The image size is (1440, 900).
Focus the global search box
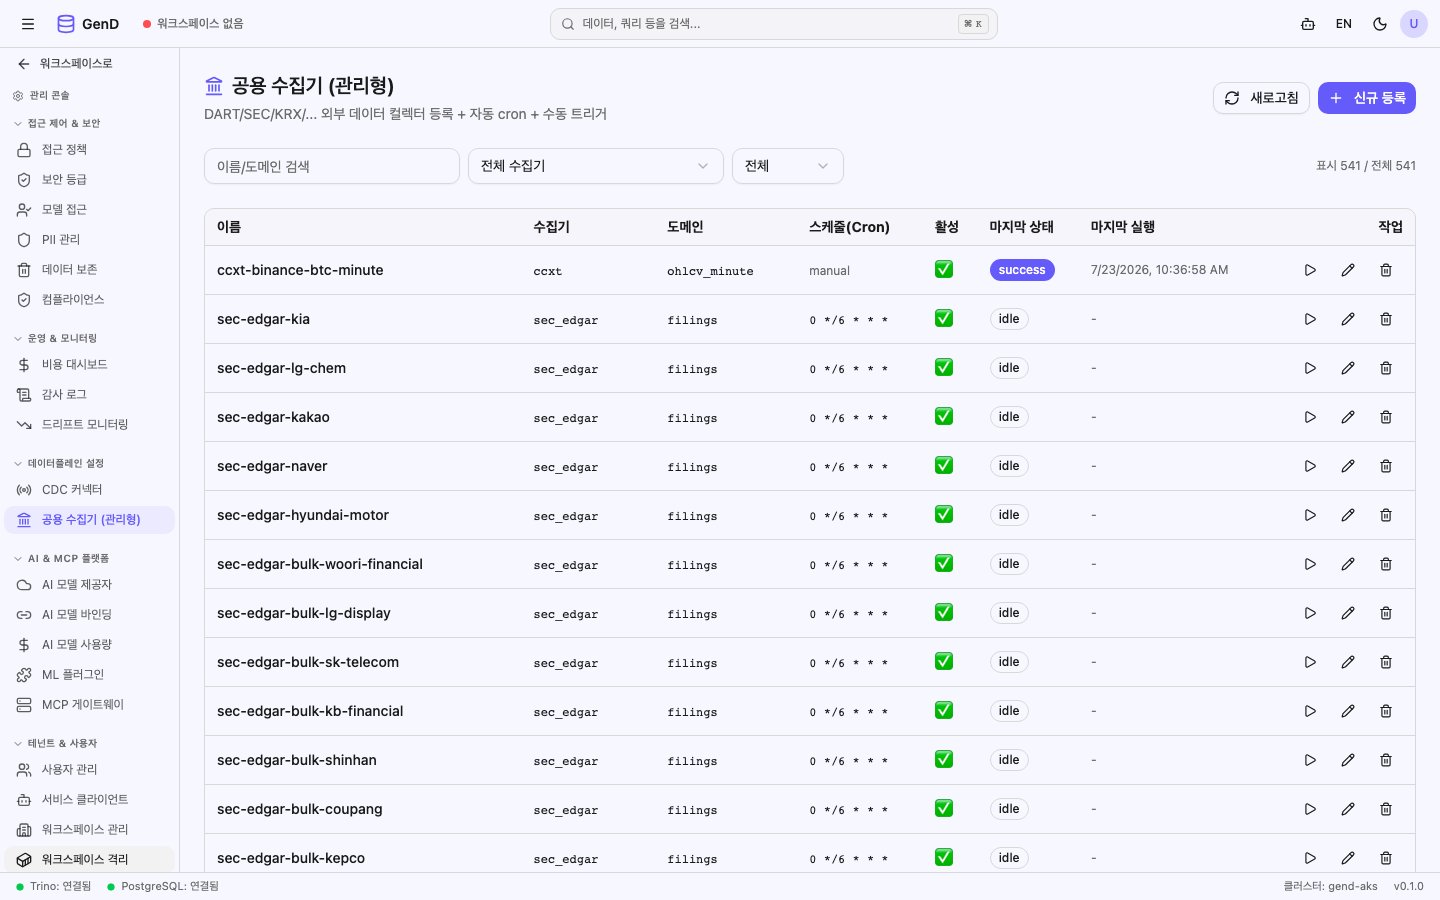tap(774, 24)
